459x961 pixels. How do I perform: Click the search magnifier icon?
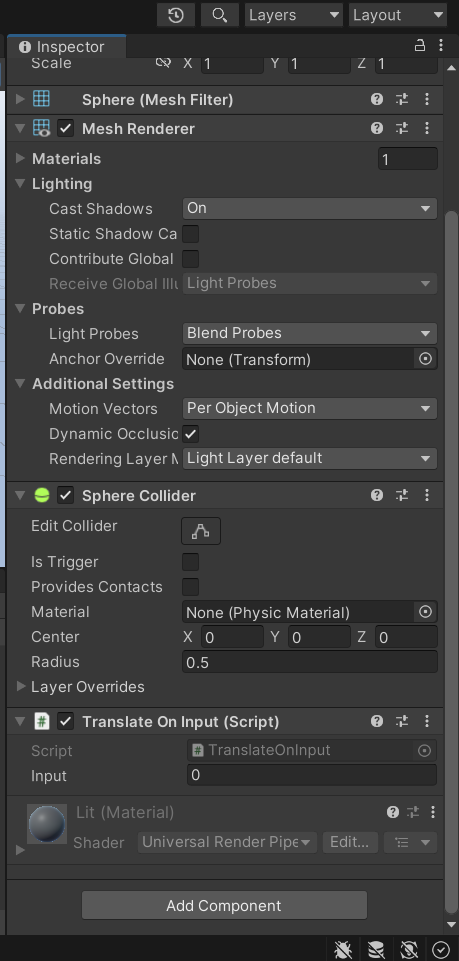[x=219, y=15]
